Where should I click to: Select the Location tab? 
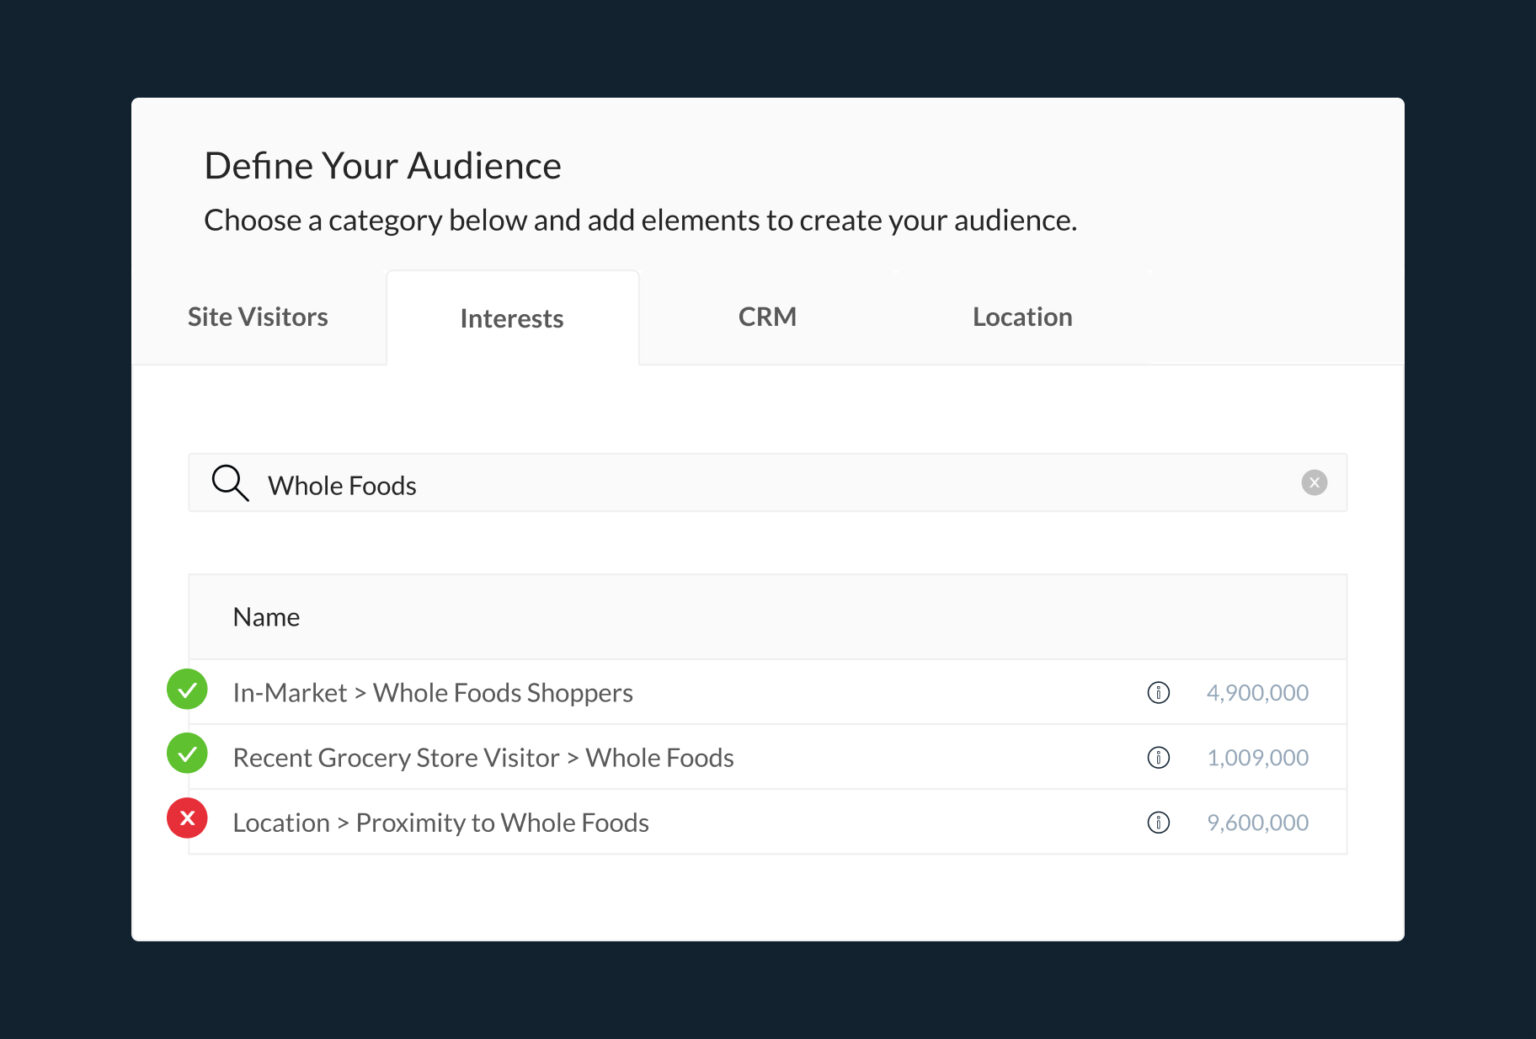click(1021, 316)
